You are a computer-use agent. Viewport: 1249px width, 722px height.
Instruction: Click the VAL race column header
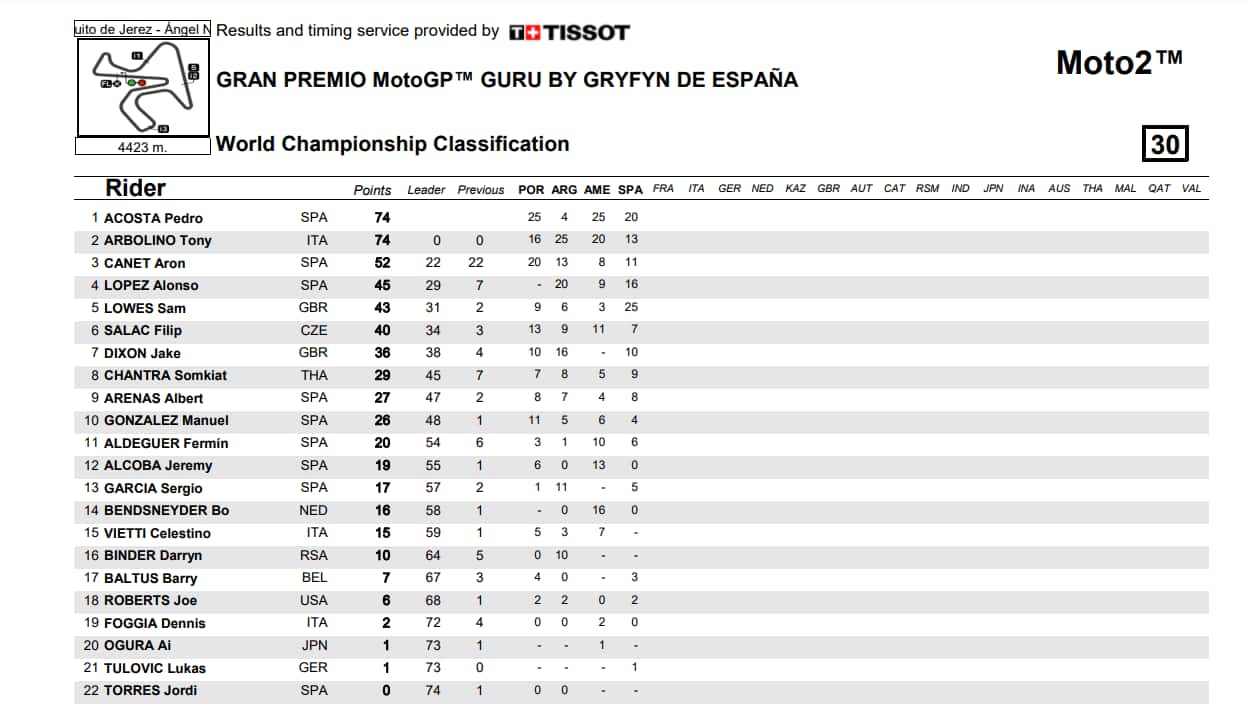click(x=1191, y=189)
